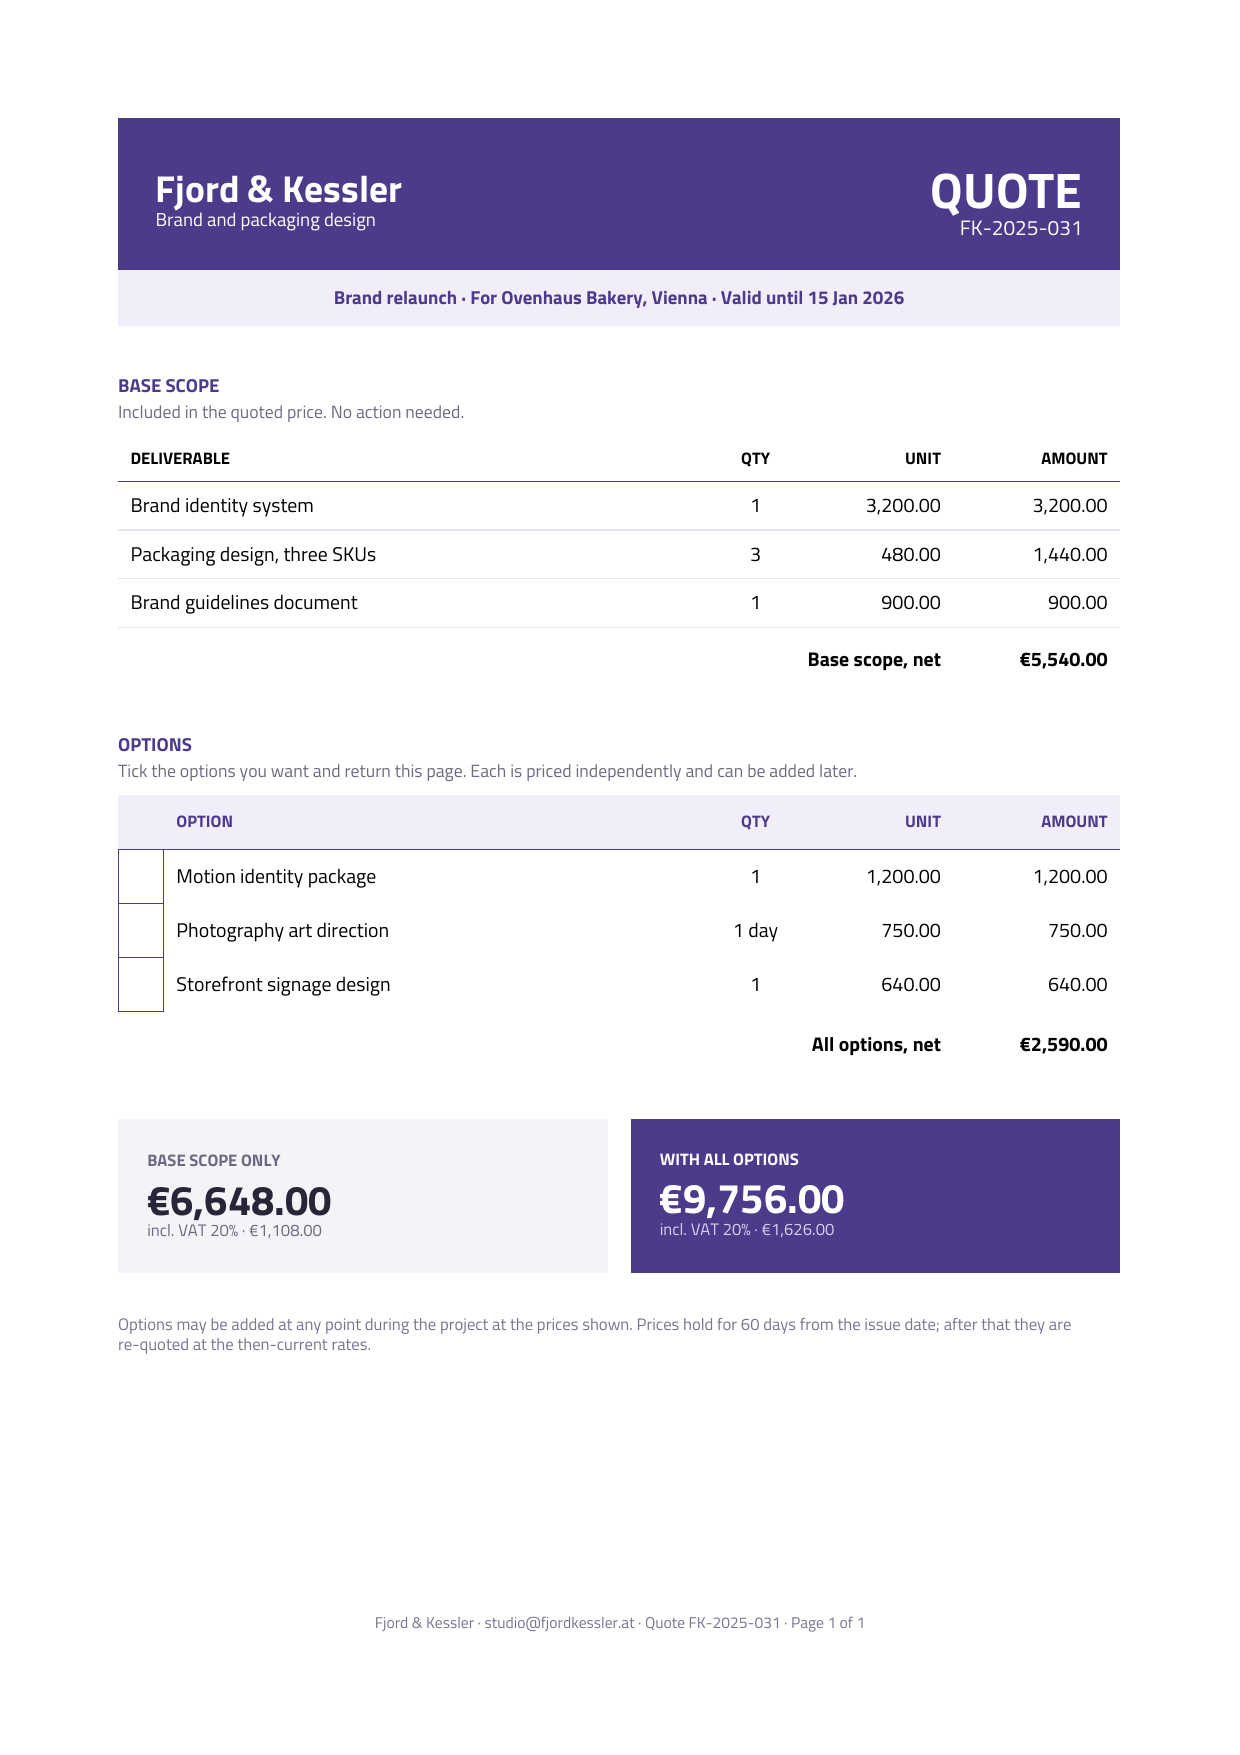This screenshot has width=1240, height=1755.
Task: Click the €9,756.00 with all options total
Action: 752,1199
